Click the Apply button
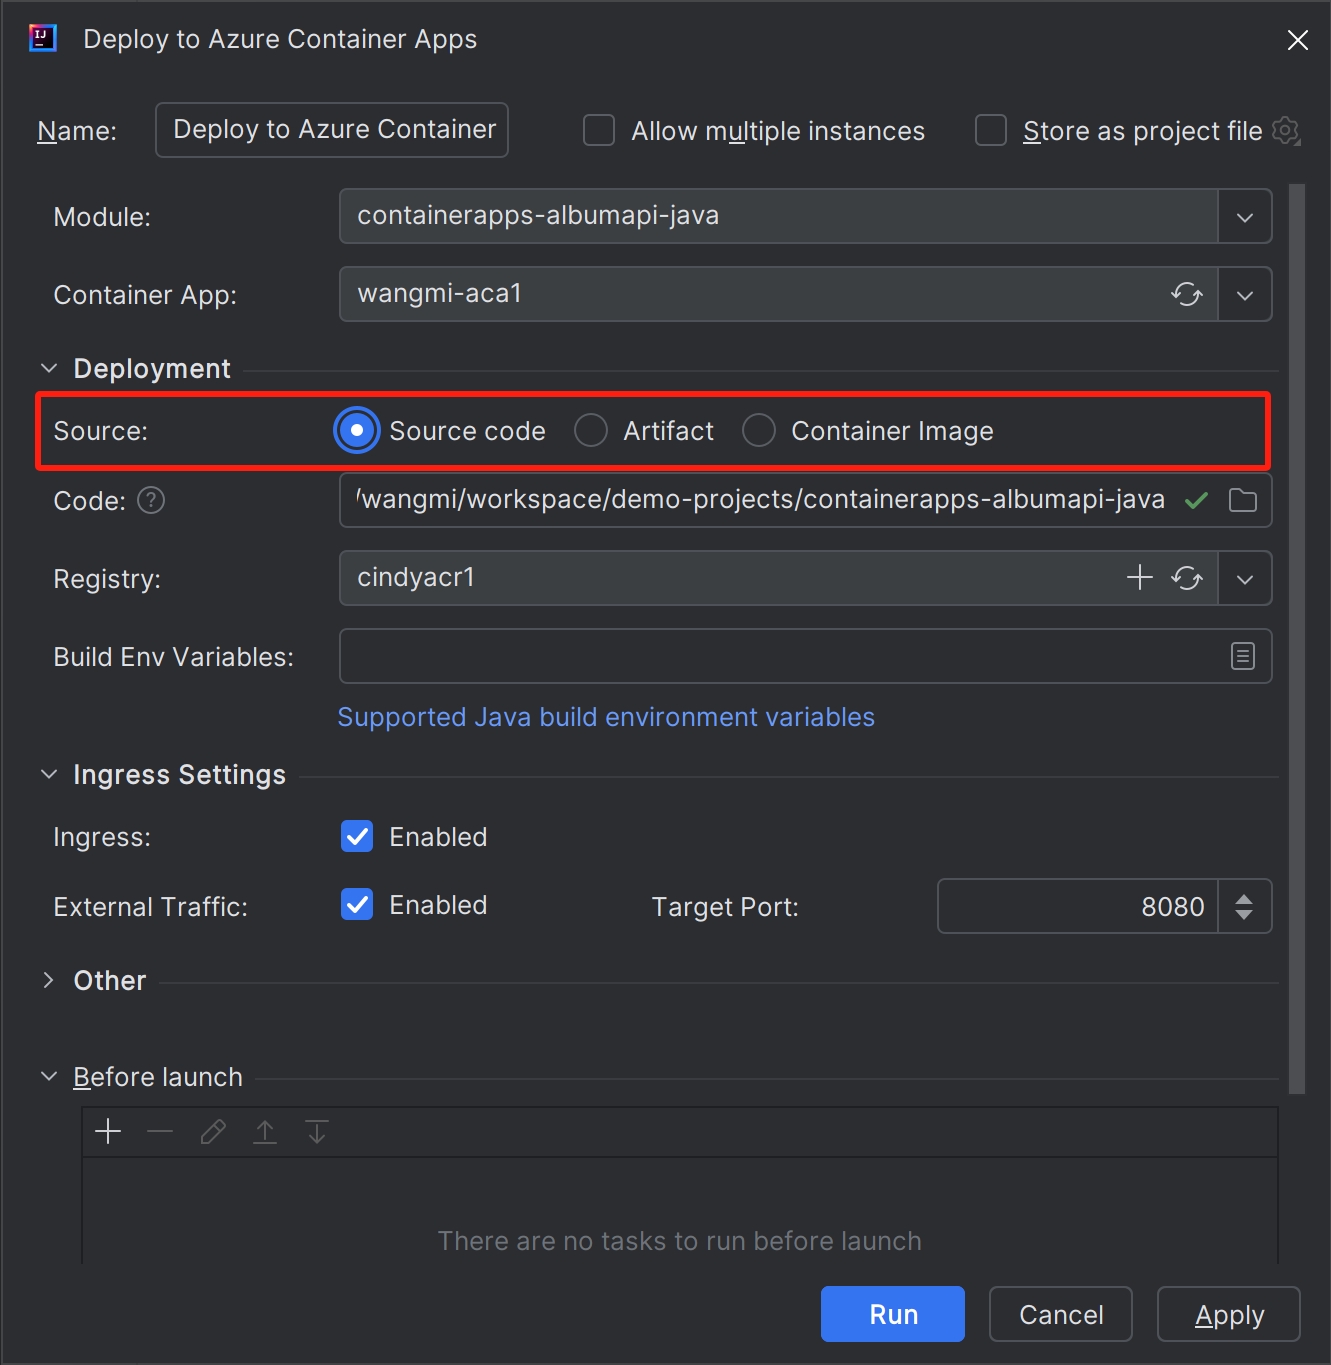This screenshot has width=1331, height=1365. (x=1229, y=1314)
